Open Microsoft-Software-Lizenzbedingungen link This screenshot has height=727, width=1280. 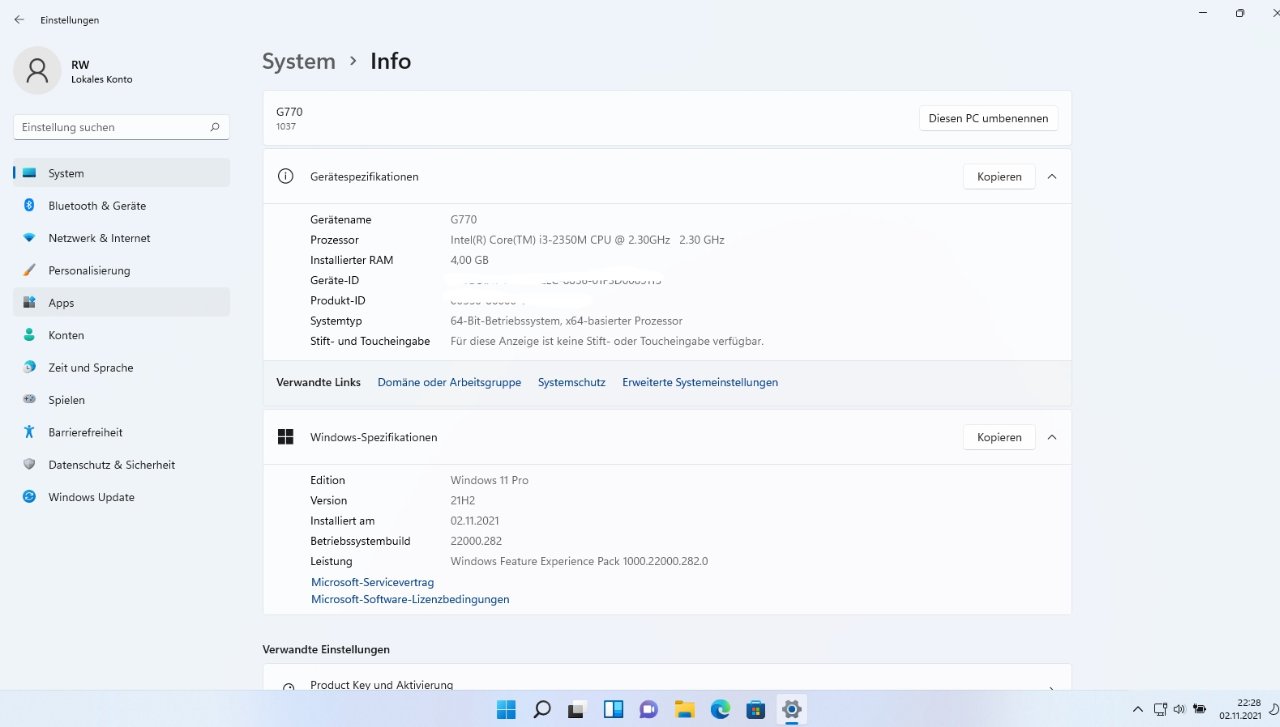[x=410, y=599]
